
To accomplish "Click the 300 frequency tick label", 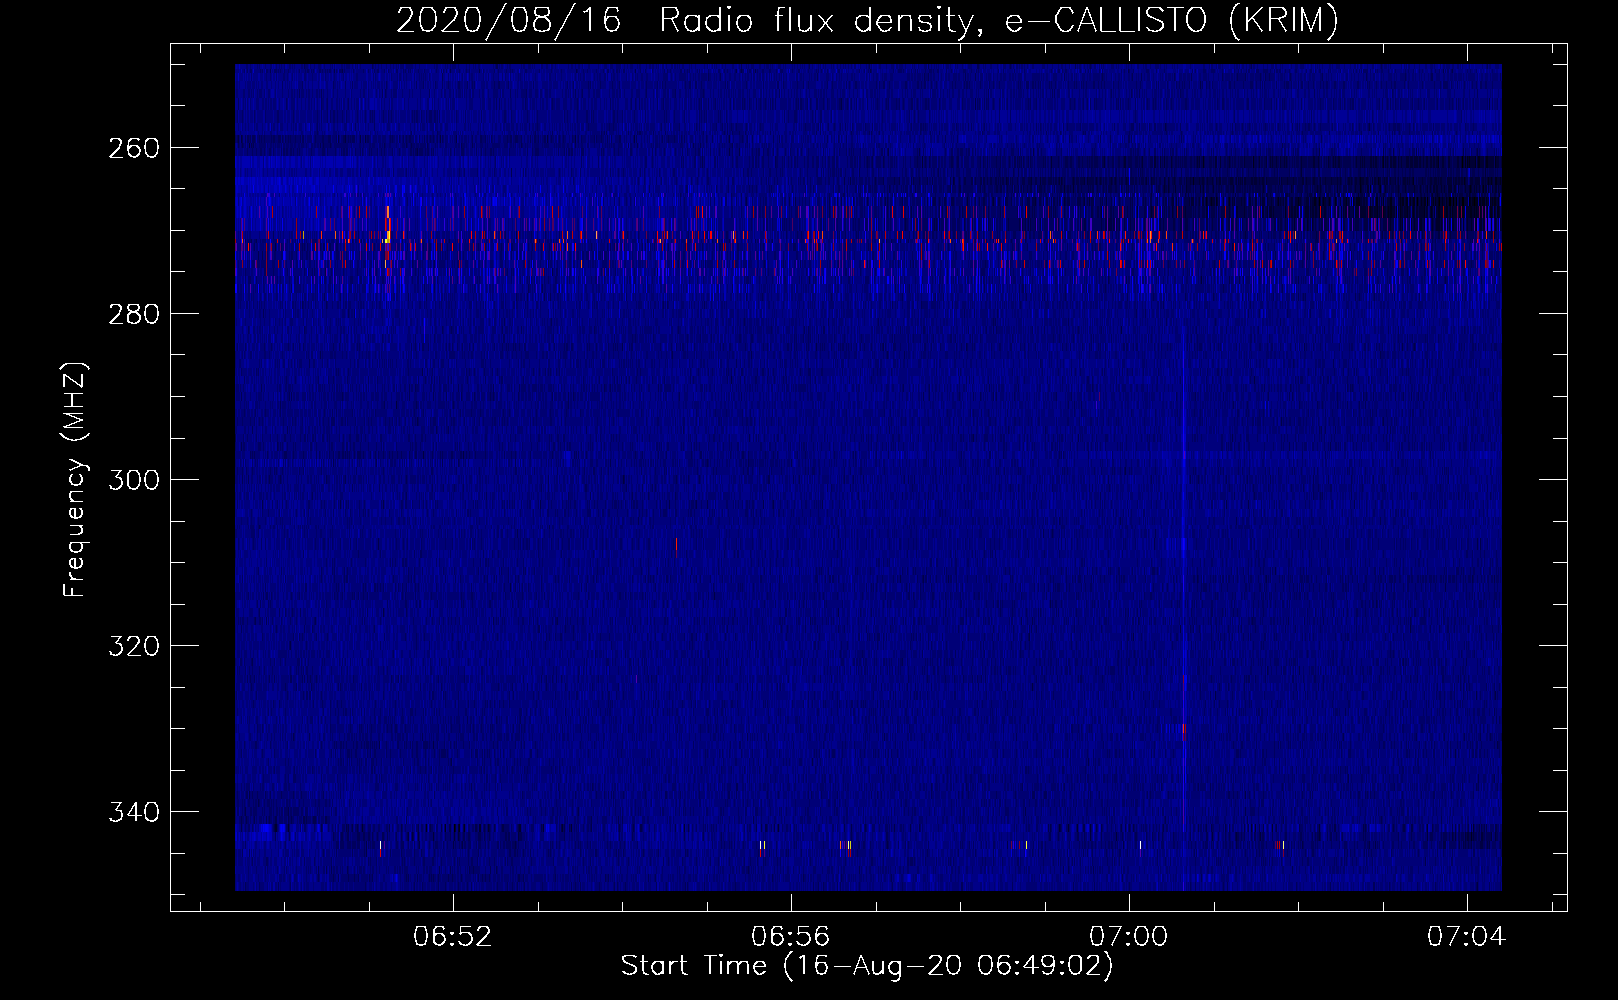I will [134, 480].
